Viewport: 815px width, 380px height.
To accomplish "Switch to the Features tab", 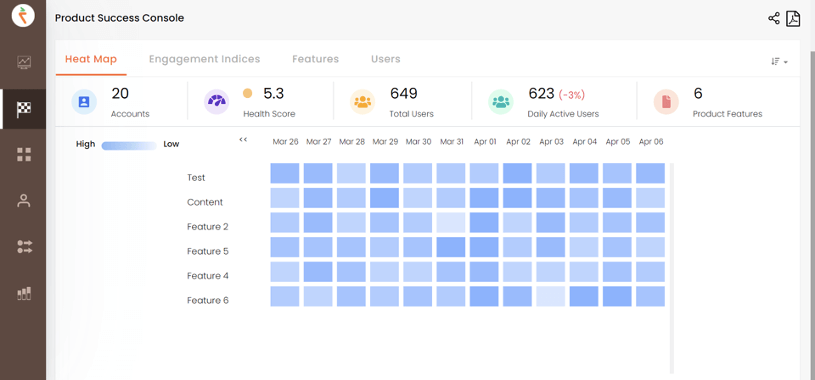I will click(316, 59).
